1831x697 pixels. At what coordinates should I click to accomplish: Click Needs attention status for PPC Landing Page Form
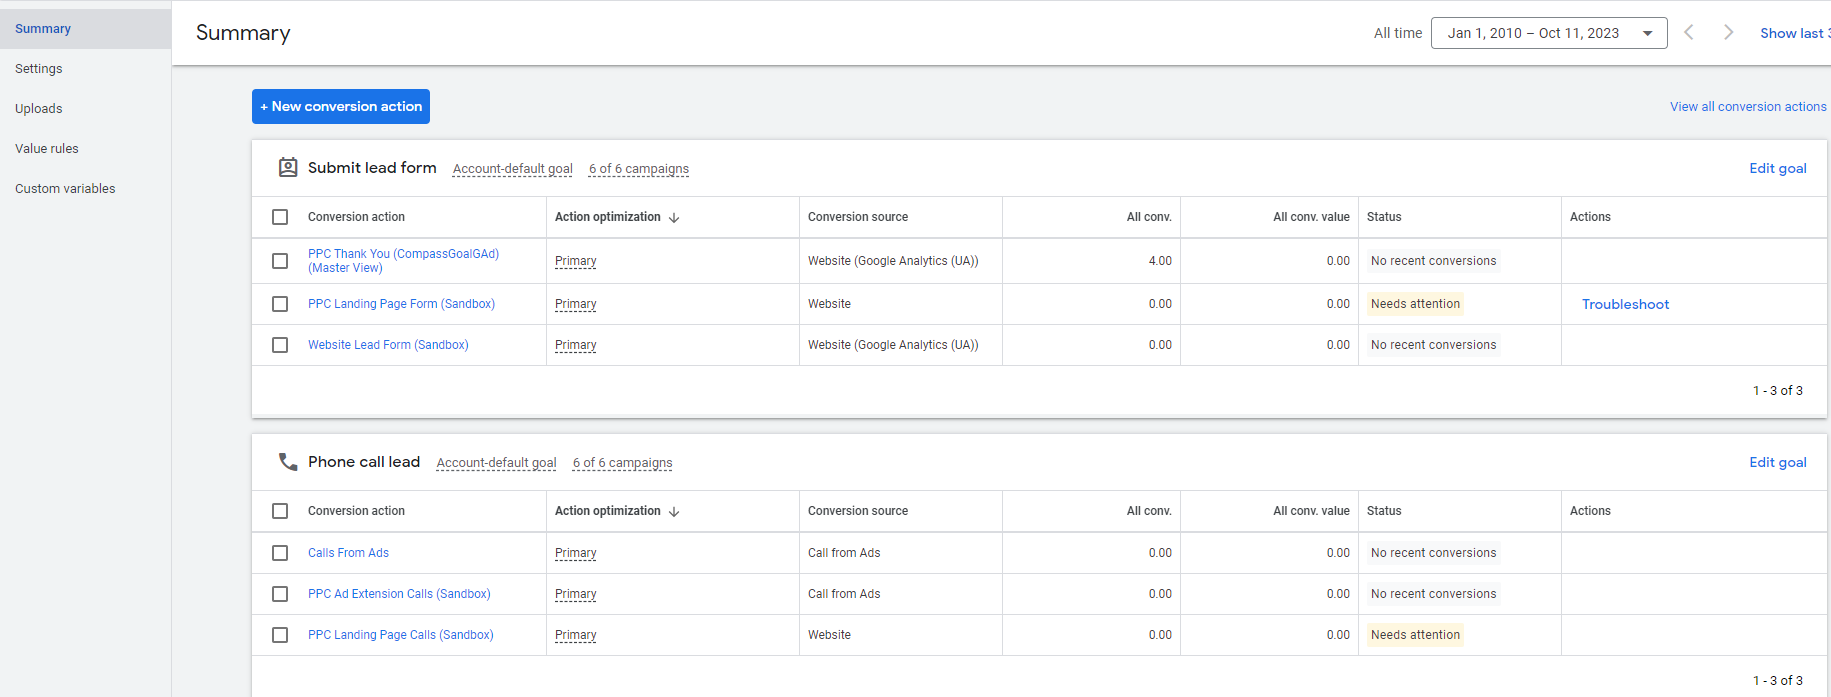coord(1415,304)
